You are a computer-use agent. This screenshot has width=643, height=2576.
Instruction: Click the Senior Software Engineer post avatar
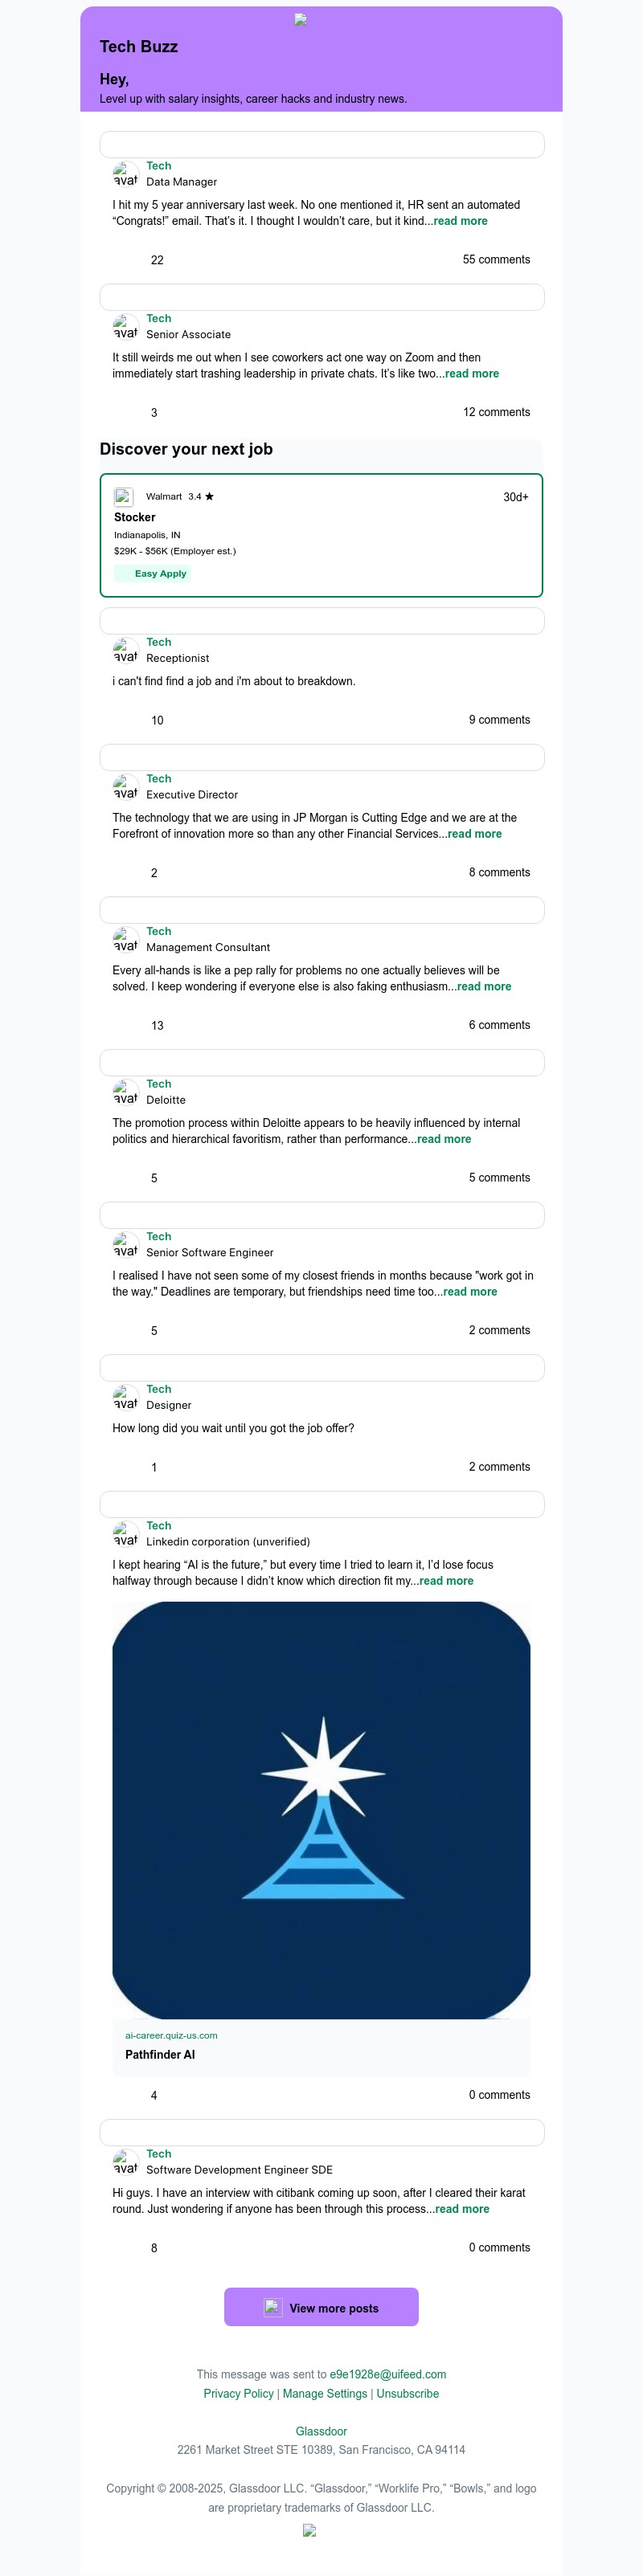[125, 1244]
